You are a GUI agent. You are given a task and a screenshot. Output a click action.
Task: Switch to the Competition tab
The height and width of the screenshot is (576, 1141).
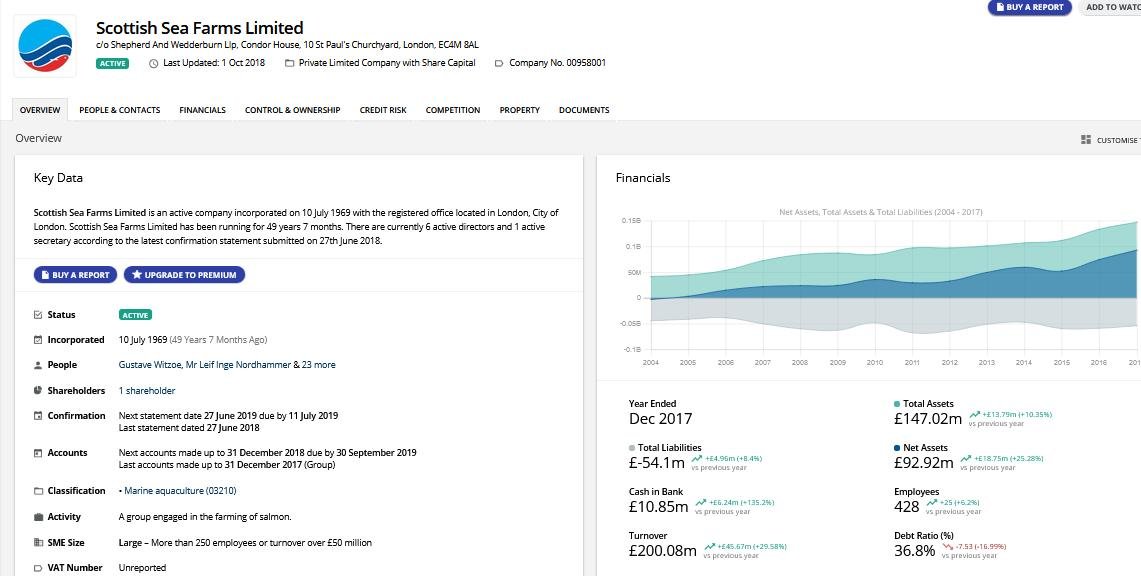point(452,110)
